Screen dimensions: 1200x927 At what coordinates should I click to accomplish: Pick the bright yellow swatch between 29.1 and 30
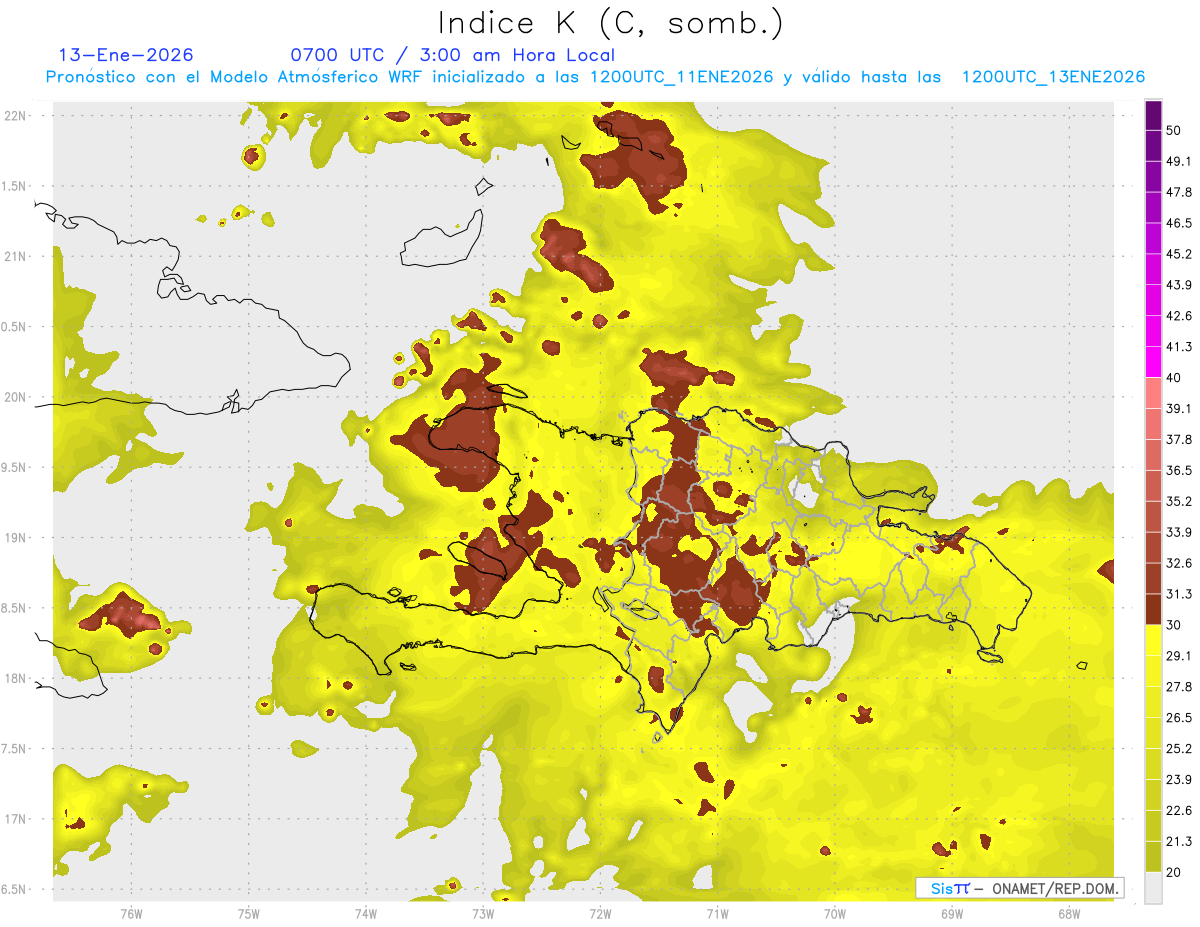(x=1153, y=640)
